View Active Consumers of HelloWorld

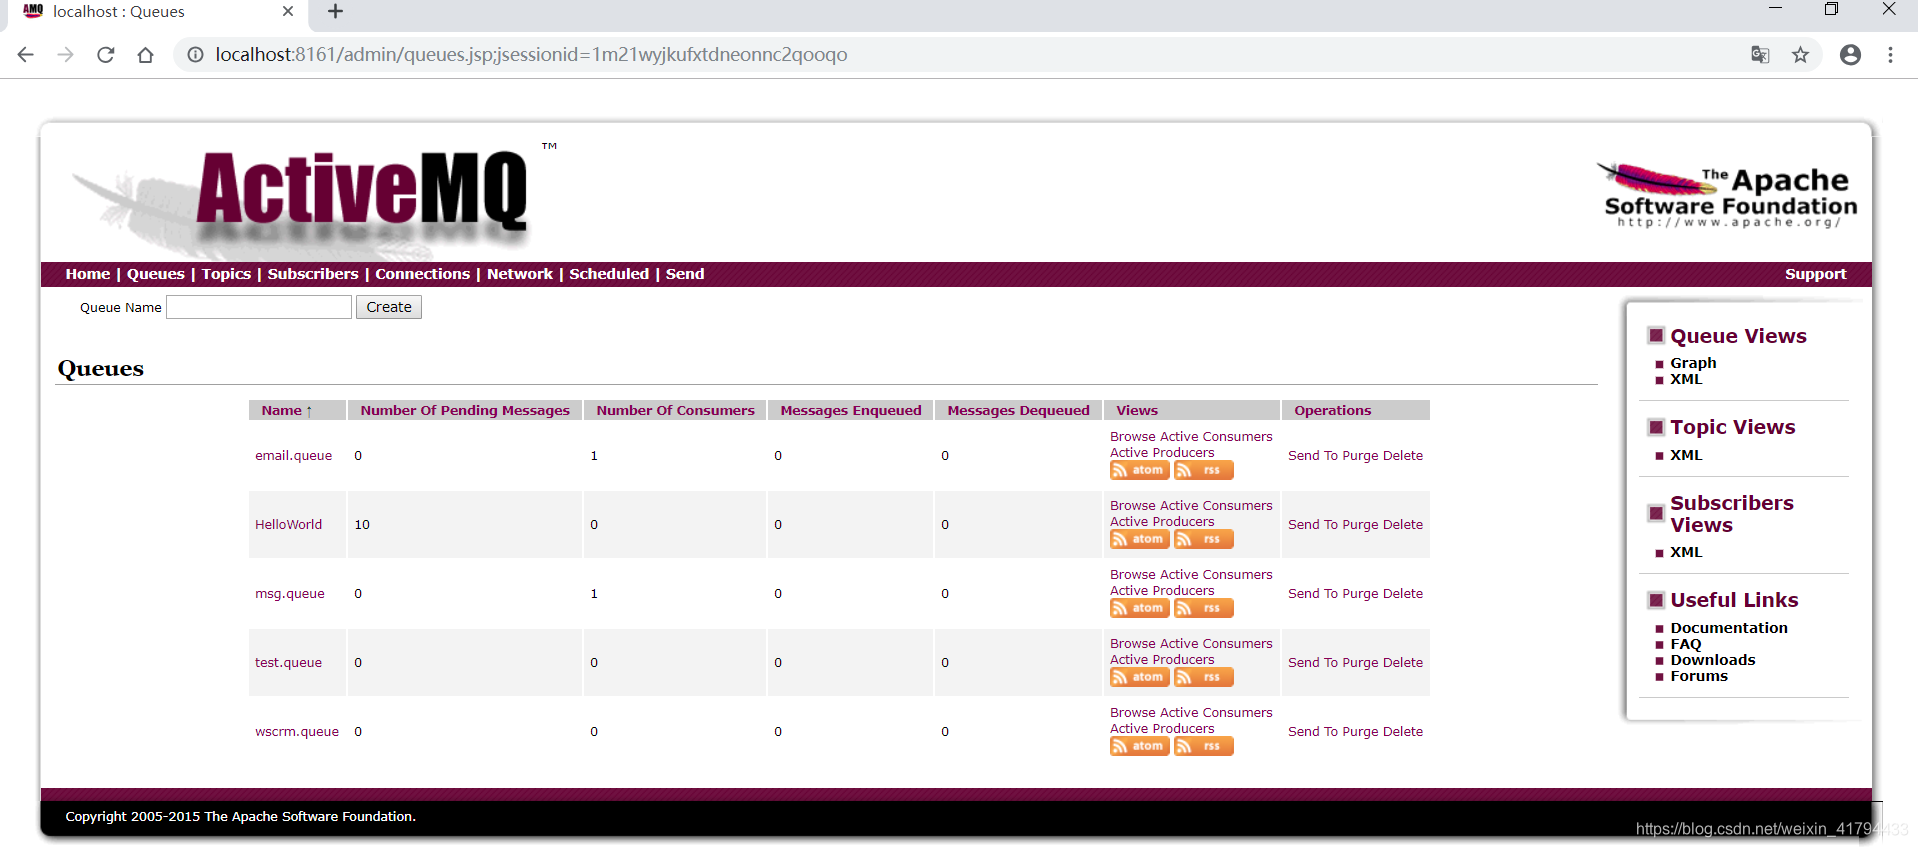pos(1216,506)
